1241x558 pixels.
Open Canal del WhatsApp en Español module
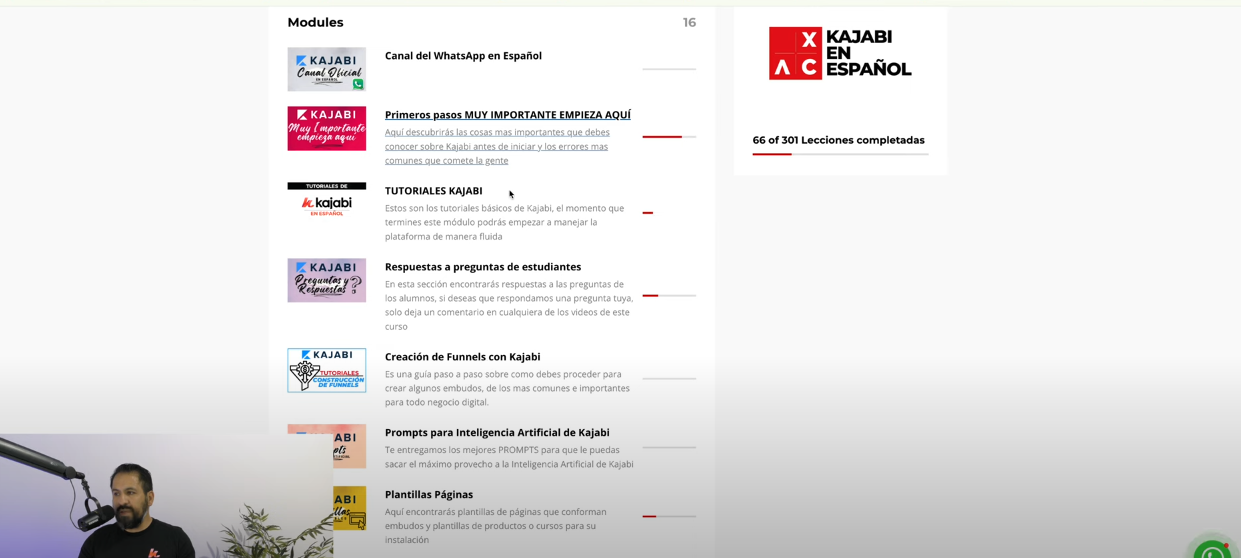coord(463,56)
